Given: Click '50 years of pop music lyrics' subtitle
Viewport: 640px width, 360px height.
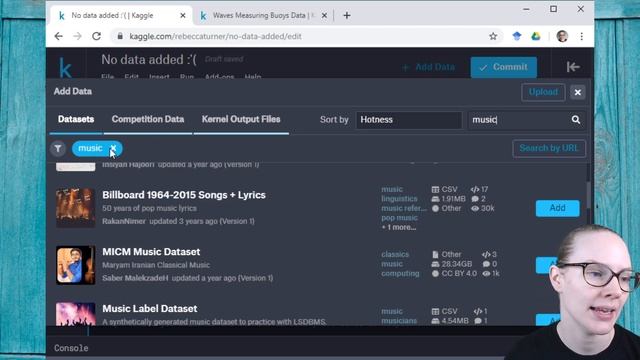Looking at the screenshot, I should [149, 208].
